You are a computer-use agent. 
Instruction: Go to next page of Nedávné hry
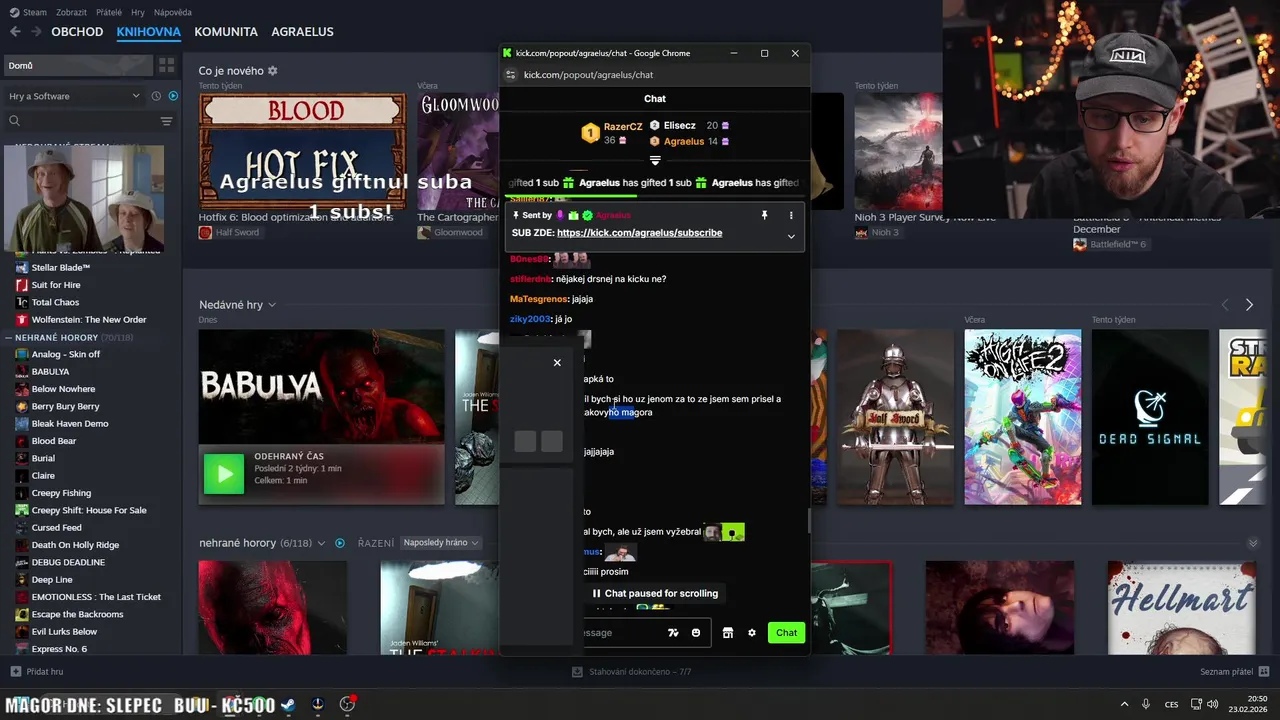click(1249, 305)
